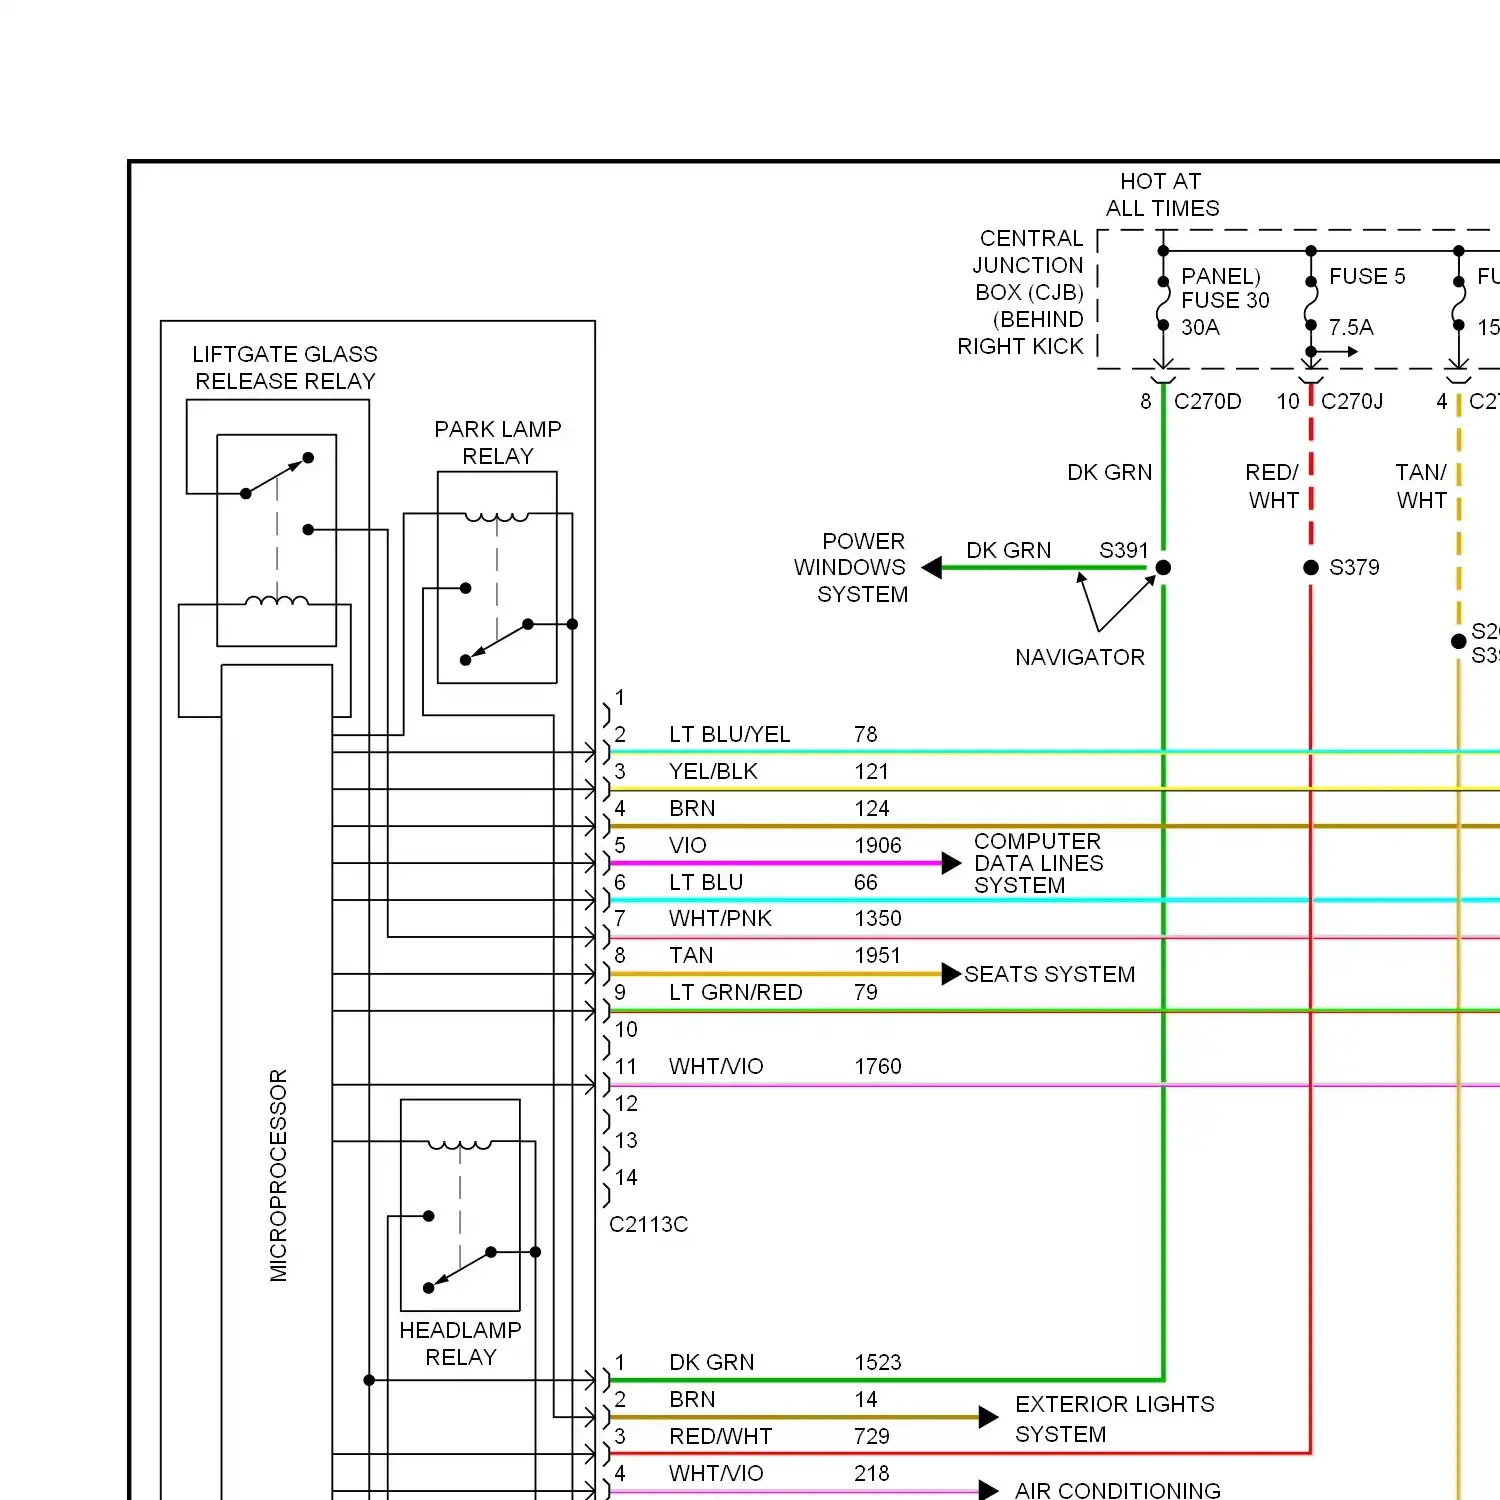Click the LT GRN/RED wire label
This screenshot has height=1500, width=1500.
coord(736,993)
